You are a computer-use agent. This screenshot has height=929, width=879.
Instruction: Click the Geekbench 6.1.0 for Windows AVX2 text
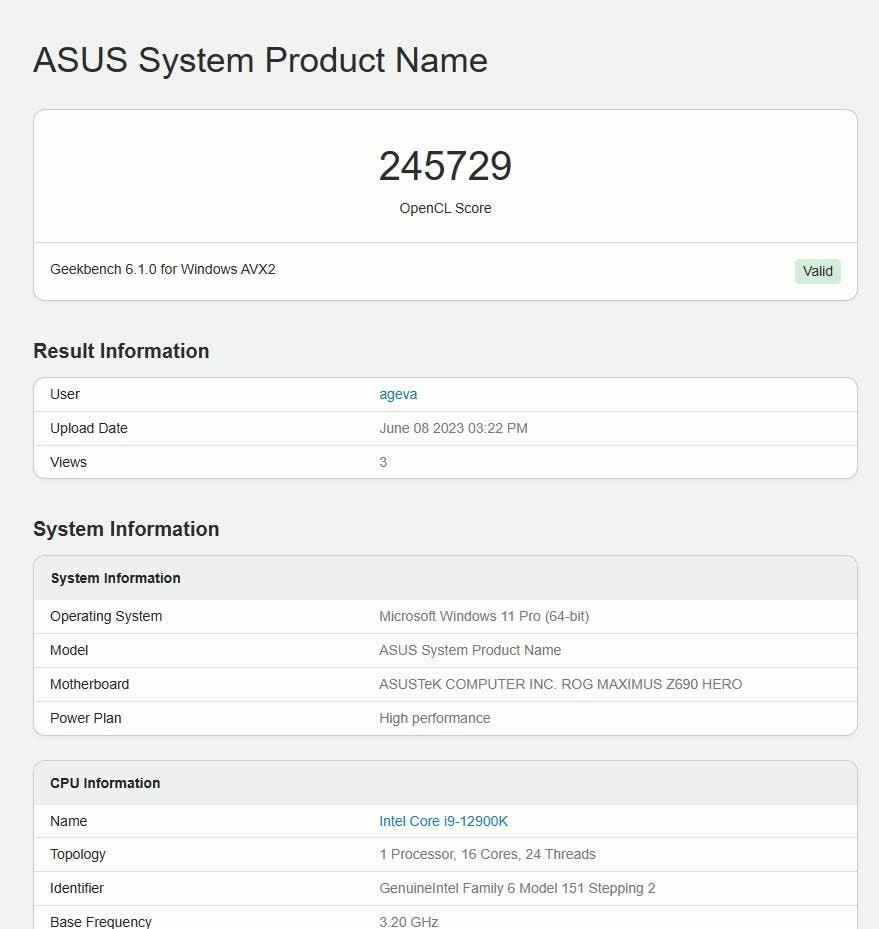(163, 269)
